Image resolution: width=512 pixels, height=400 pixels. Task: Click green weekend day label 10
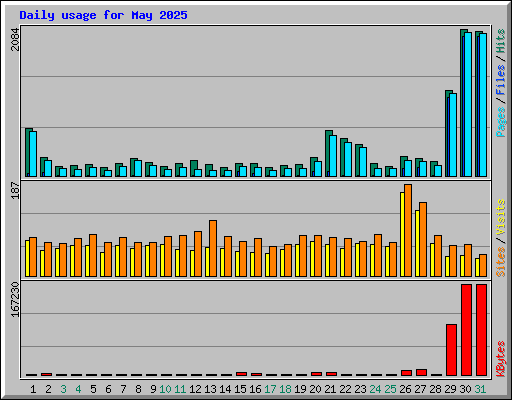coord(165,389)
